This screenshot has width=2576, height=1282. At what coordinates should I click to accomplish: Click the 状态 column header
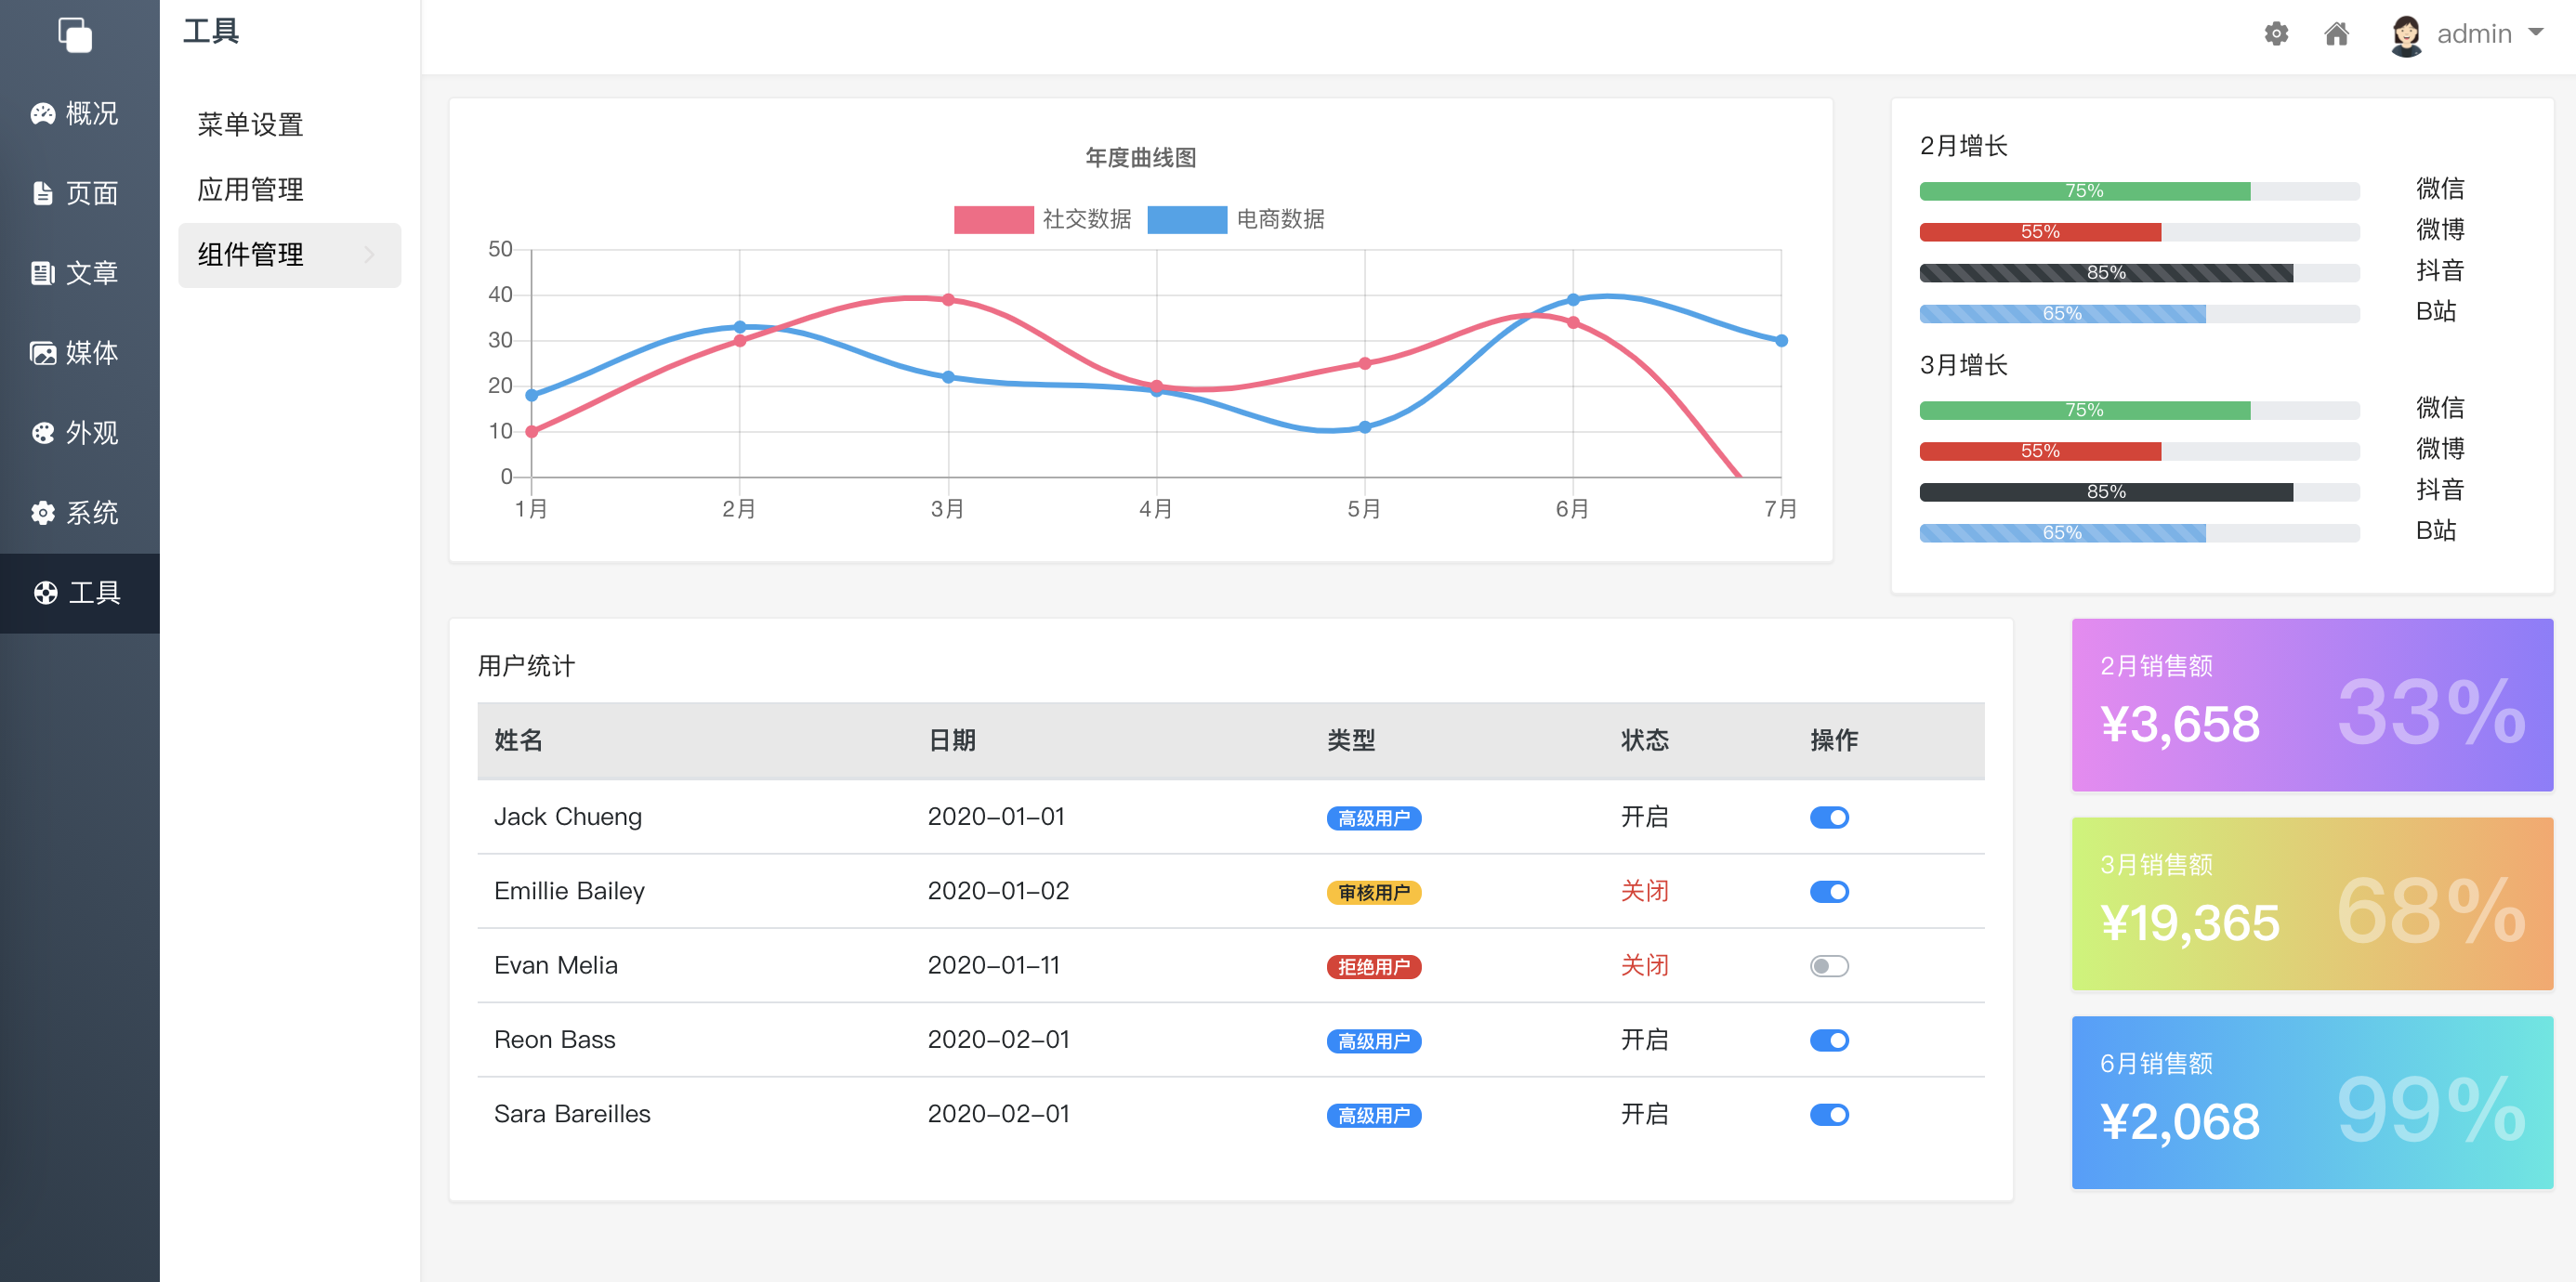pyautogui.click(x=1645, y=741)
